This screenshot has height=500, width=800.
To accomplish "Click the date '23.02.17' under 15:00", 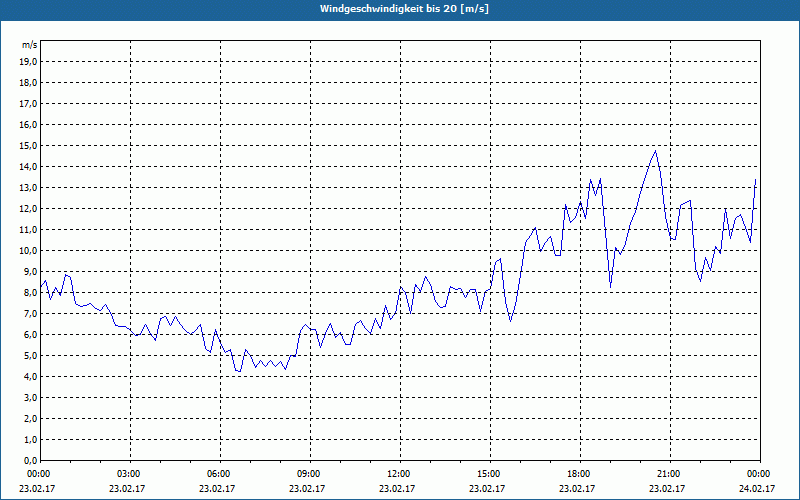I will pyautogui.click(x=487, y=488).
